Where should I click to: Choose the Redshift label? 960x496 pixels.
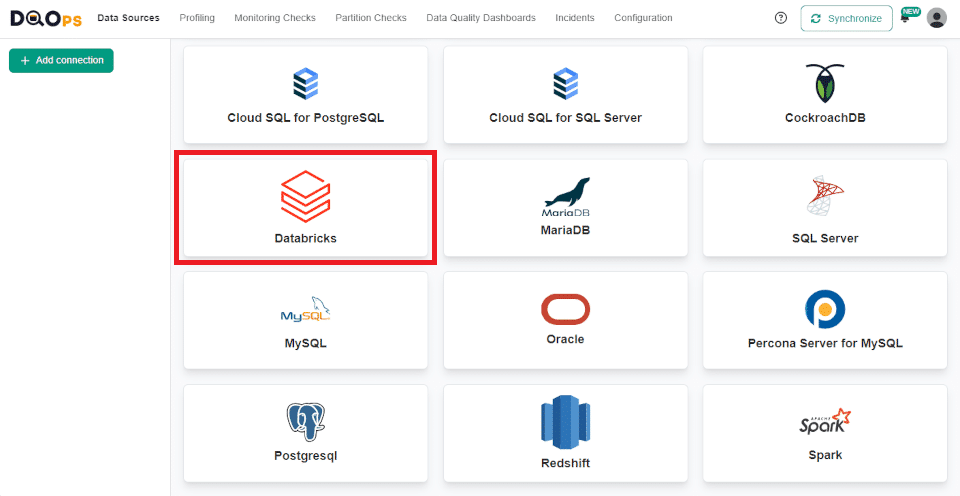tap(565, 464)
